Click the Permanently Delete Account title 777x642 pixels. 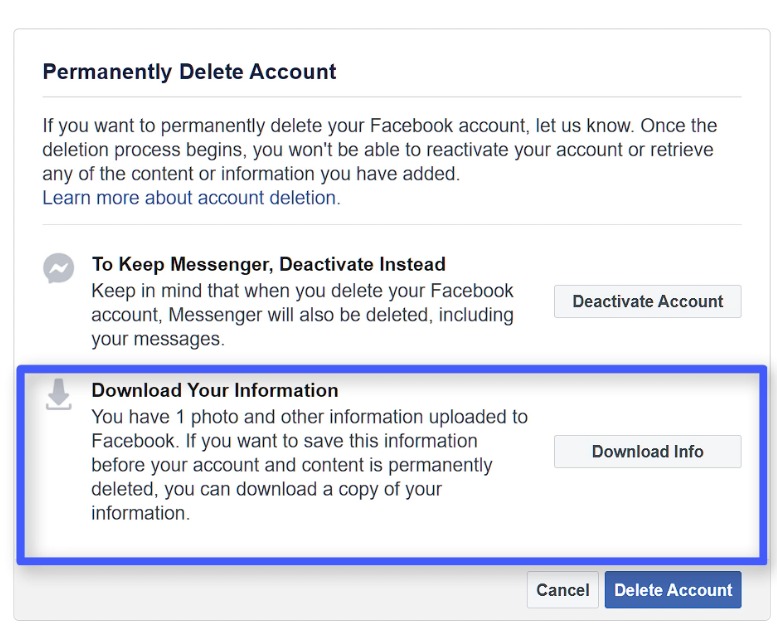pyautogui.click(x=189, y=71)
